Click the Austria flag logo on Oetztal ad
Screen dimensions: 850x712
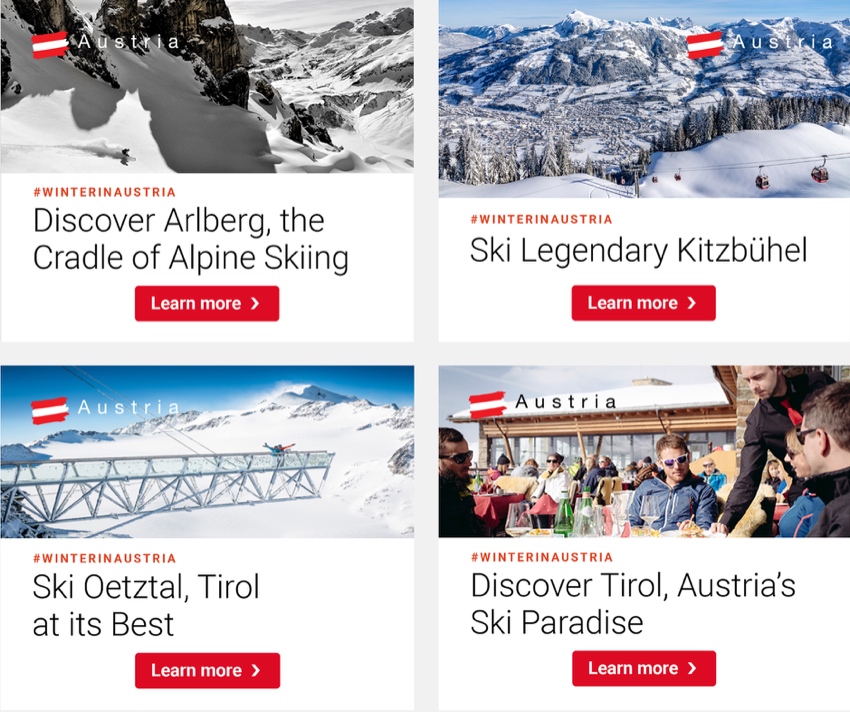[x=50, y=410]
